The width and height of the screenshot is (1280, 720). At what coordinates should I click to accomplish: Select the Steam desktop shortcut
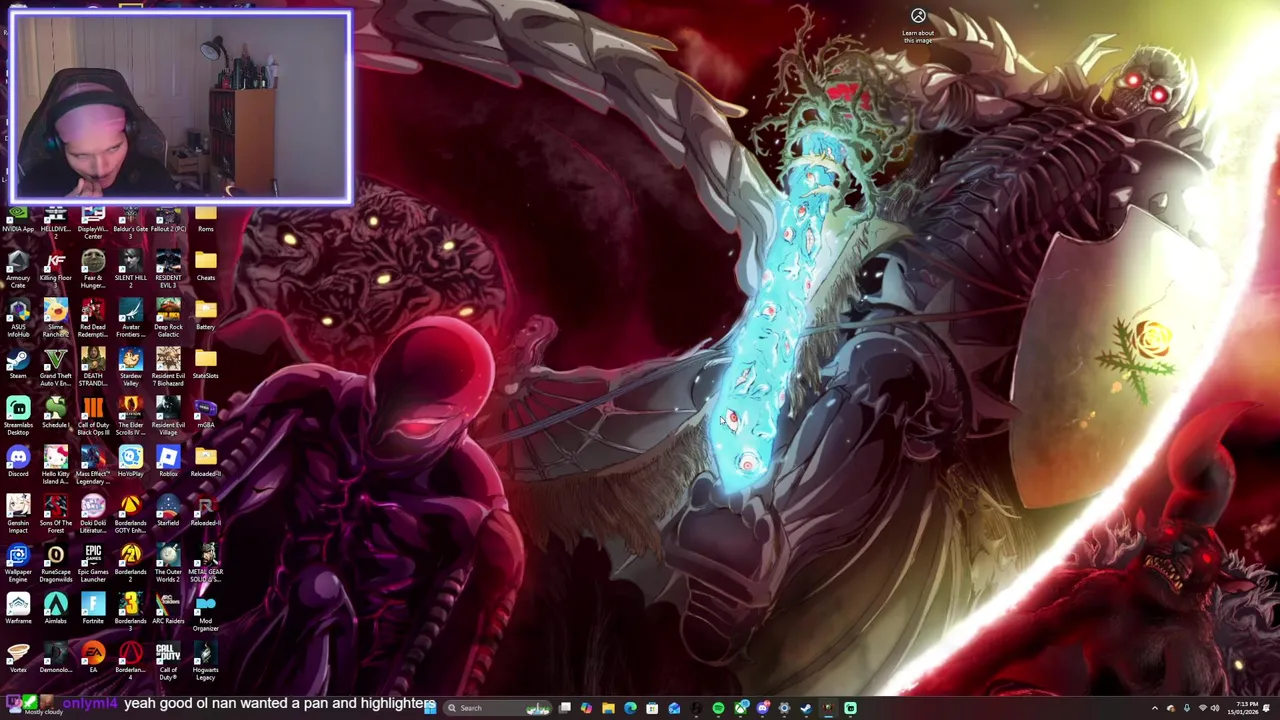click(x=18, y=364)
